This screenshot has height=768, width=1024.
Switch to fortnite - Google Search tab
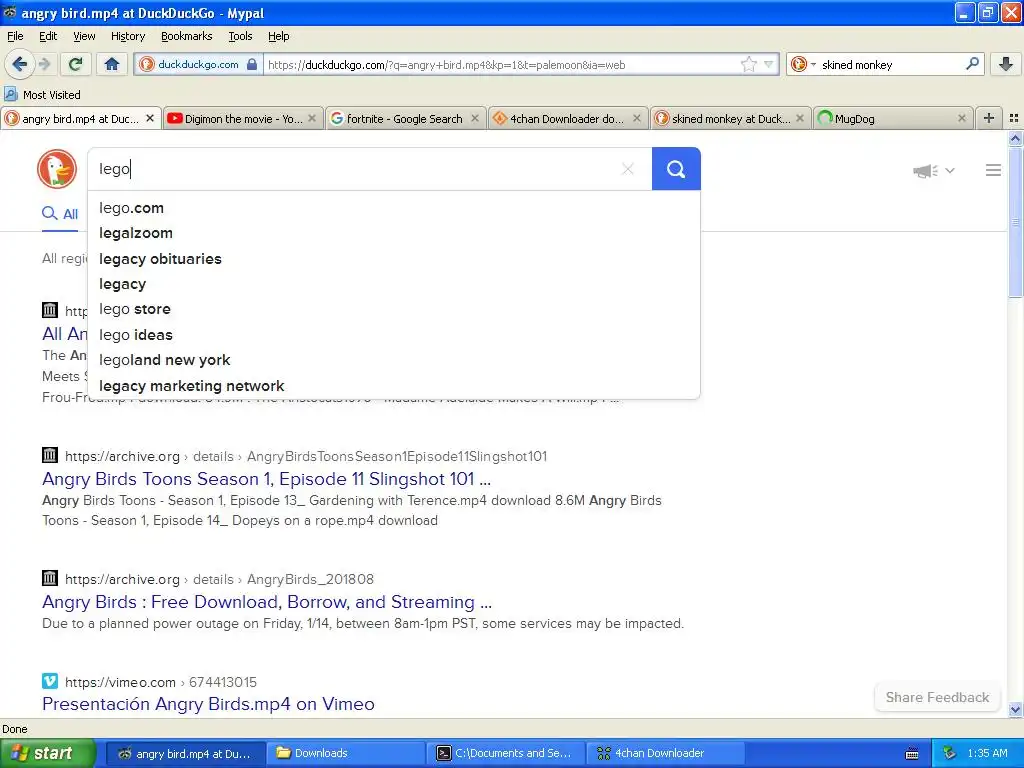[x=406, y=118]
